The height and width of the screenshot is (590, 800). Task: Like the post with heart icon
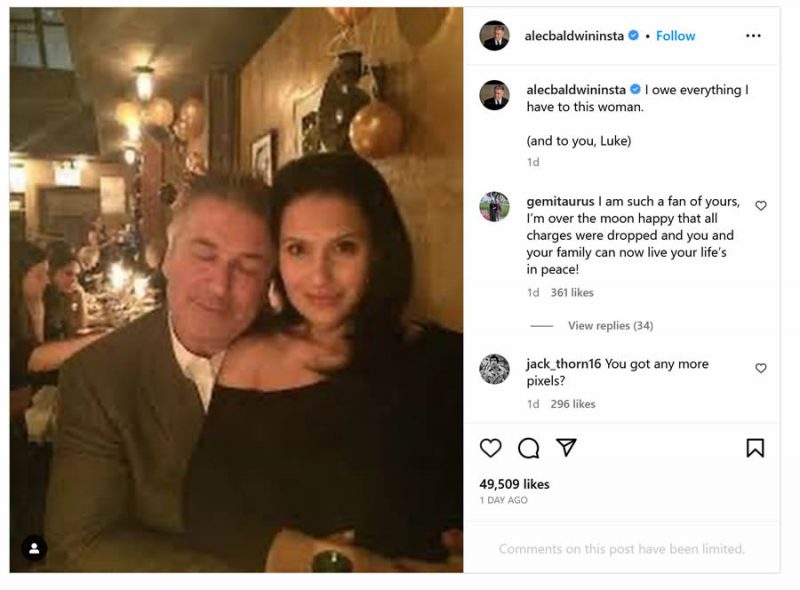coord(491,448)
